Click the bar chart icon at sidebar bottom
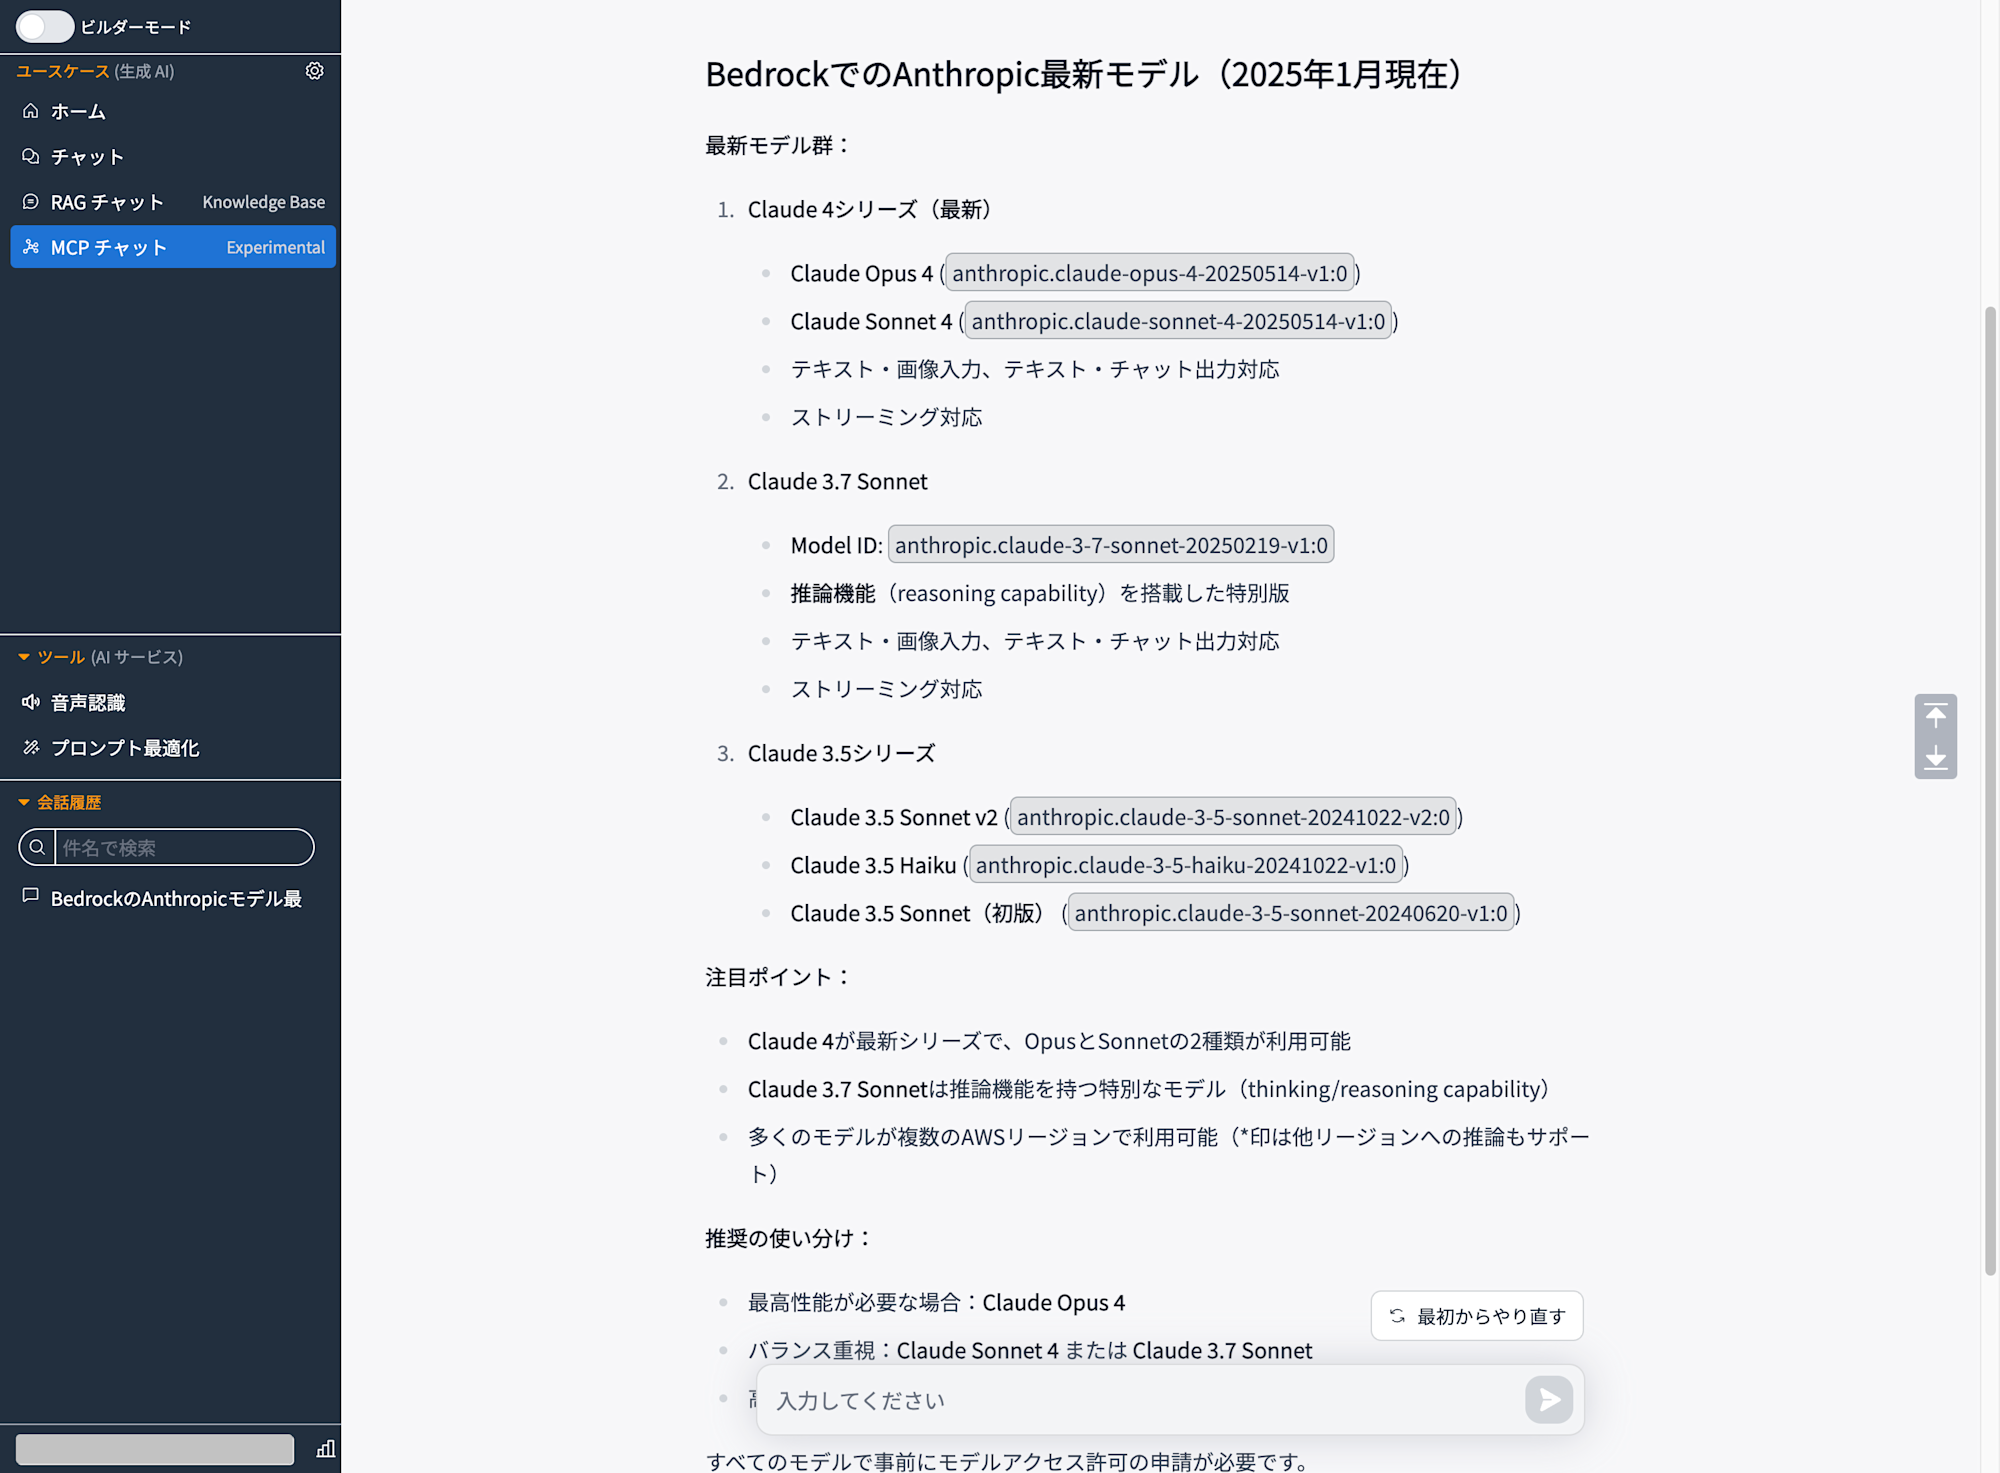2000x1473 pixels. click(x=325, y=1449)
